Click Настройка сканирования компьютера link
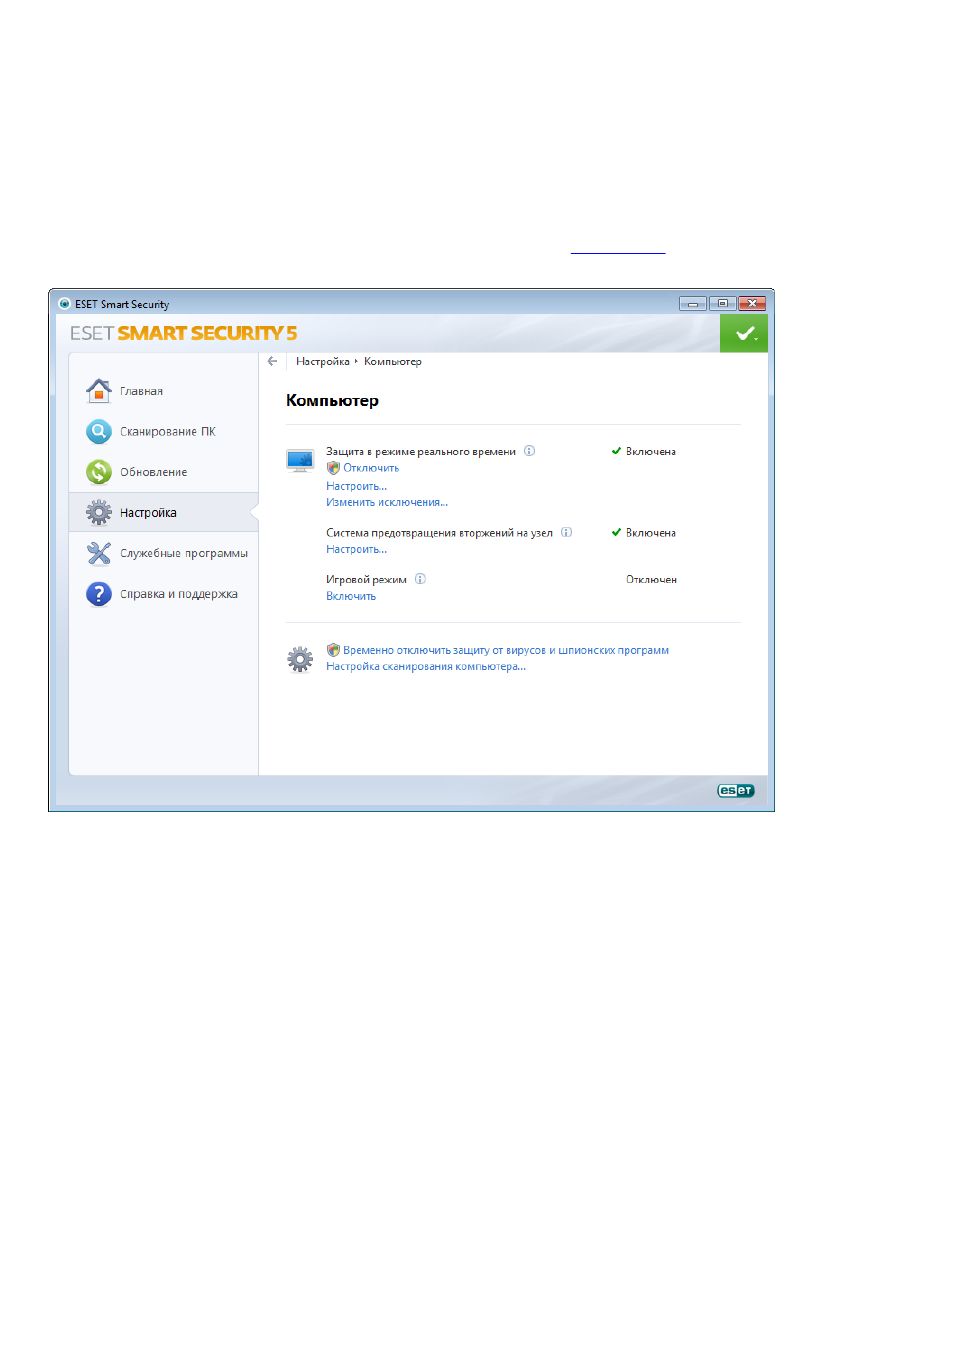 point(426,666)
